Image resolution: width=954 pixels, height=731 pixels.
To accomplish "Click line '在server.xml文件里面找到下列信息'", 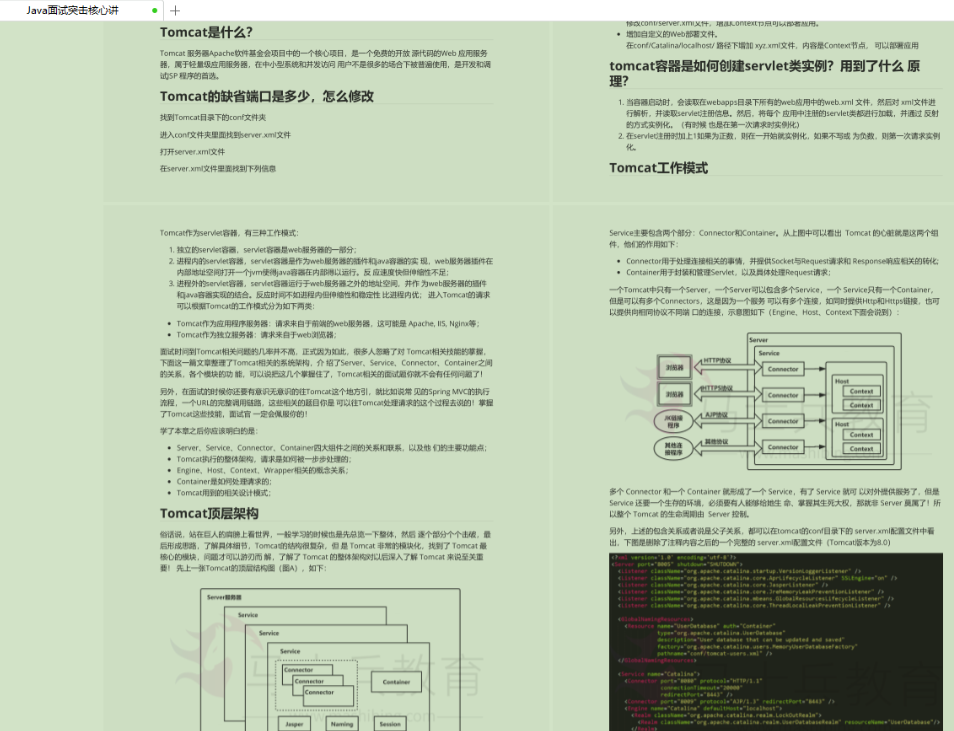I will 218,169.
